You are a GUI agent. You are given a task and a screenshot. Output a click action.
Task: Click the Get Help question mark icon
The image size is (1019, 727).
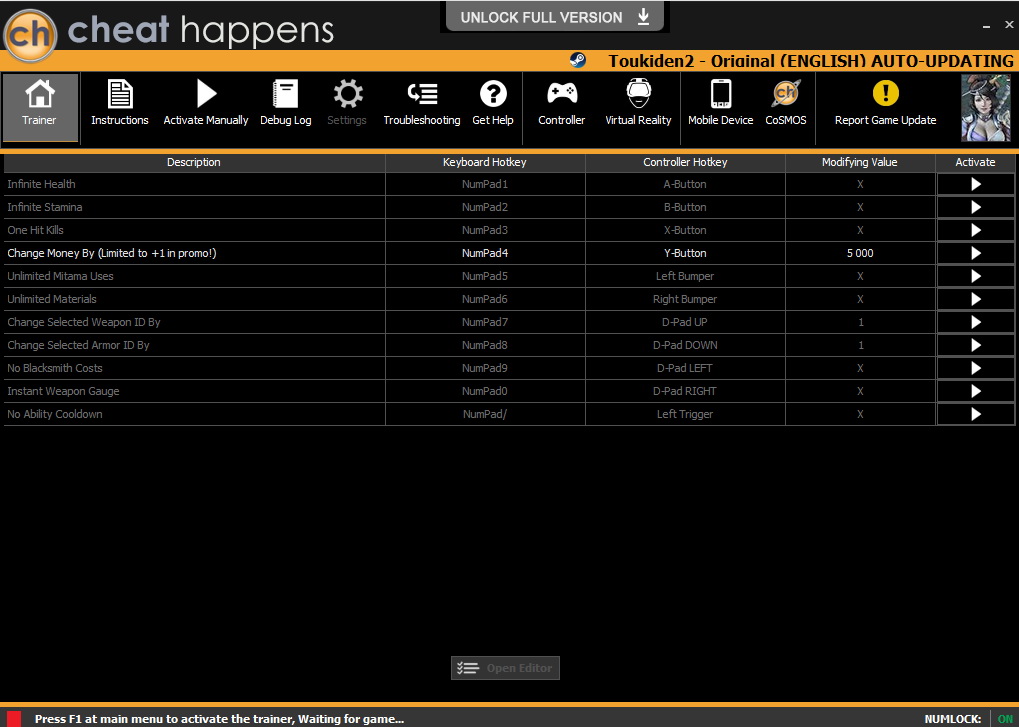point(493,94)
